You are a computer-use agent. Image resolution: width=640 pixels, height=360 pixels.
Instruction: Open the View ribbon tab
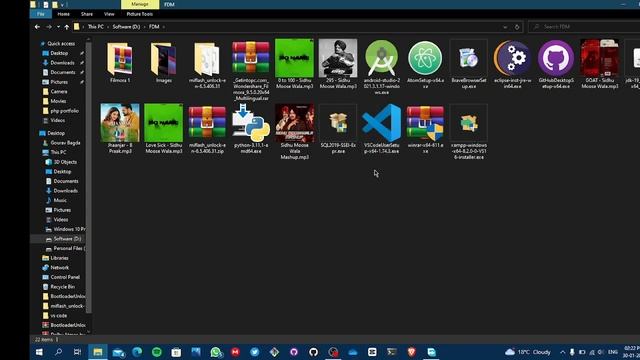(x=109, y=14)
